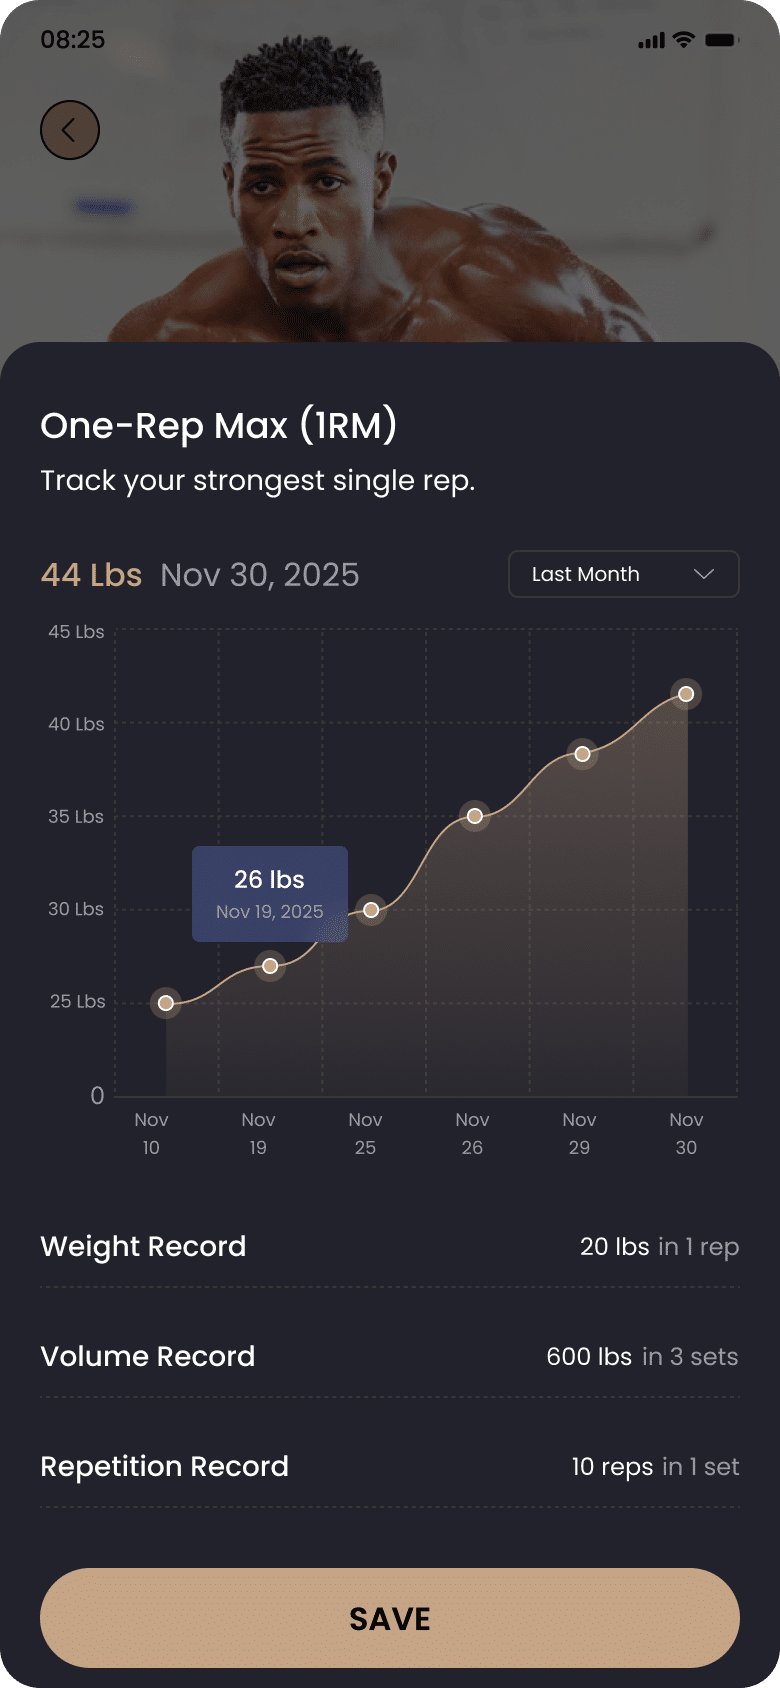
Task: Click the cellular signal icon
Action: [651, 40]
